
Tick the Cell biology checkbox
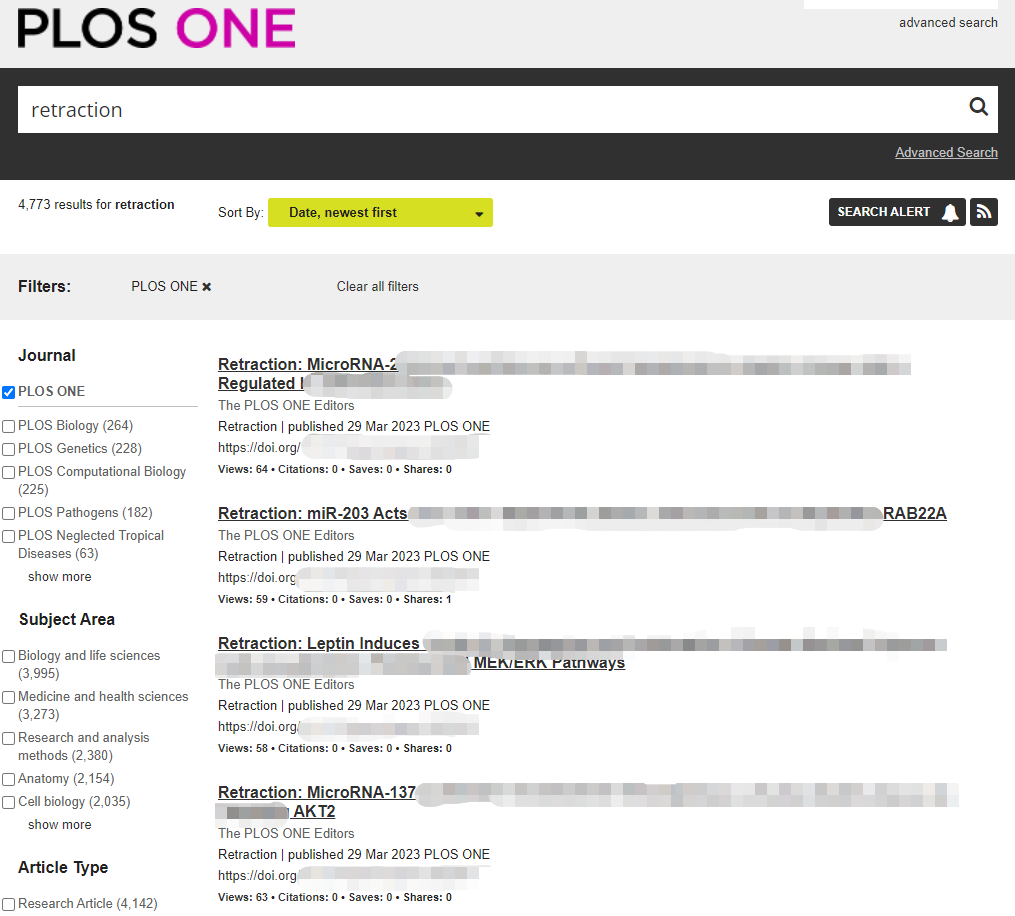click(x=8, y=803)
